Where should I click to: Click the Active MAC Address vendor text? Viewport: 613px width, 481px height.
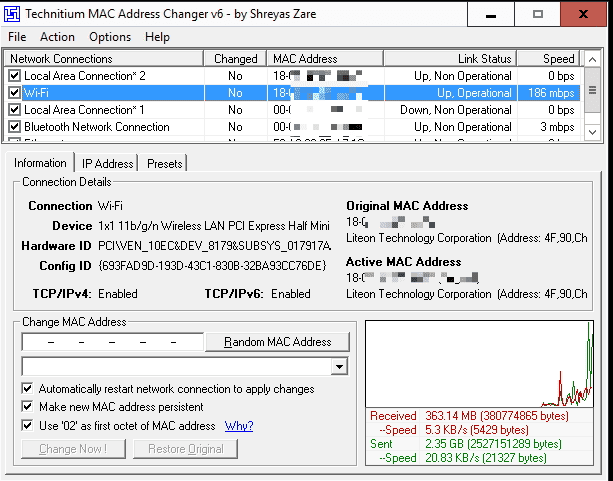467,294
